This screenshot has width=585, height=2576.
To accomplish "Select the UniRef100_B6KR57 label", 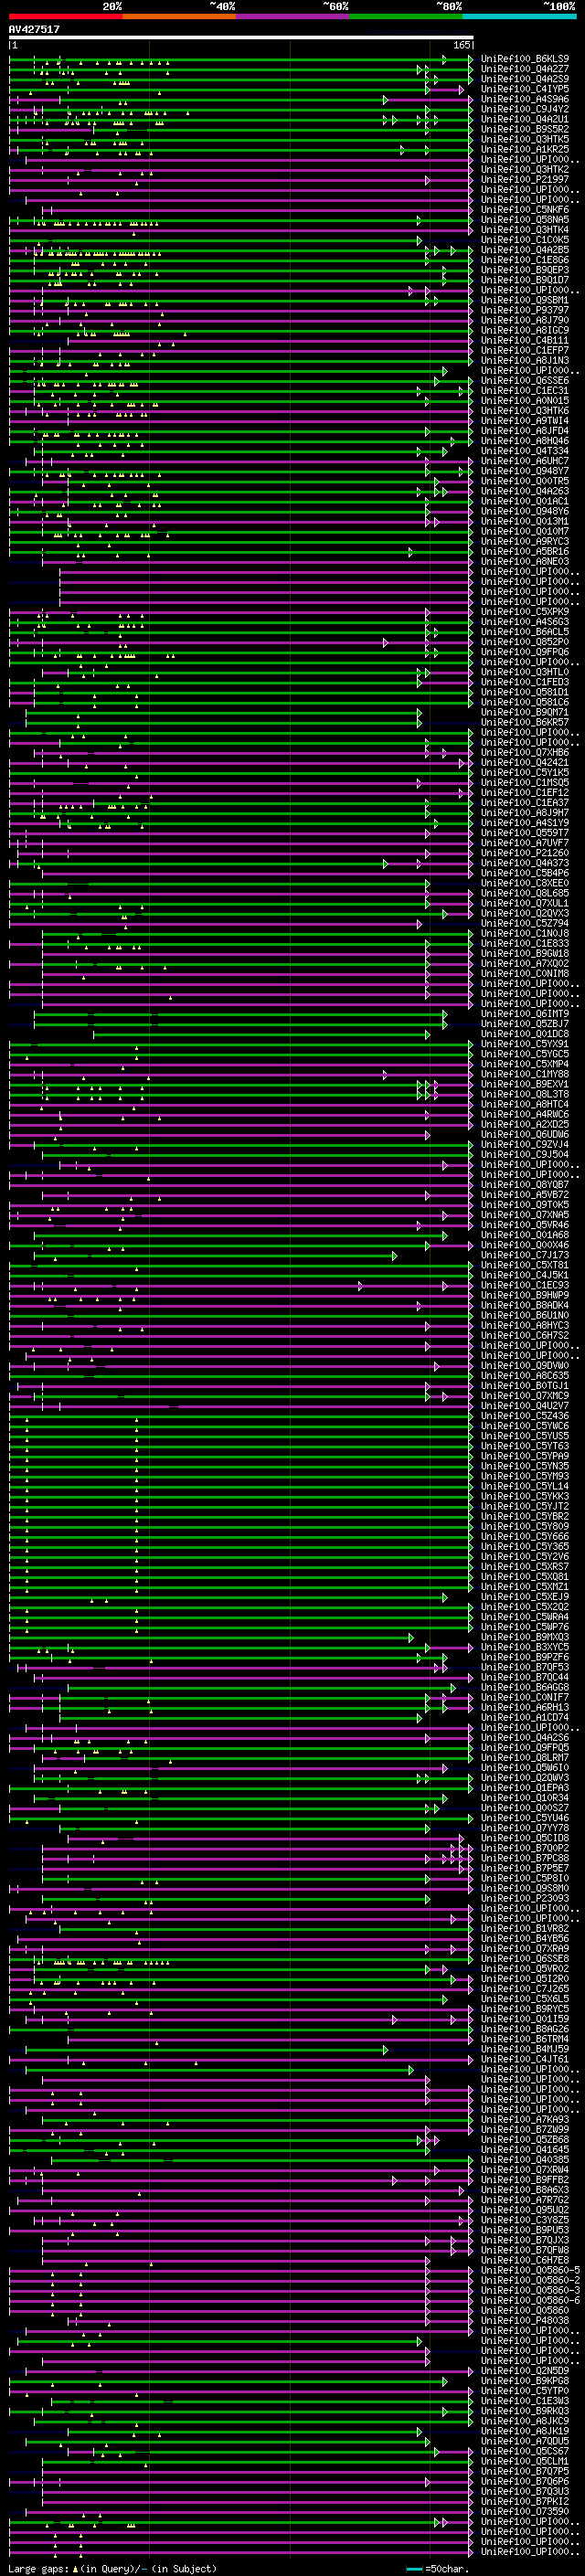I will click(x=525, y=722).
